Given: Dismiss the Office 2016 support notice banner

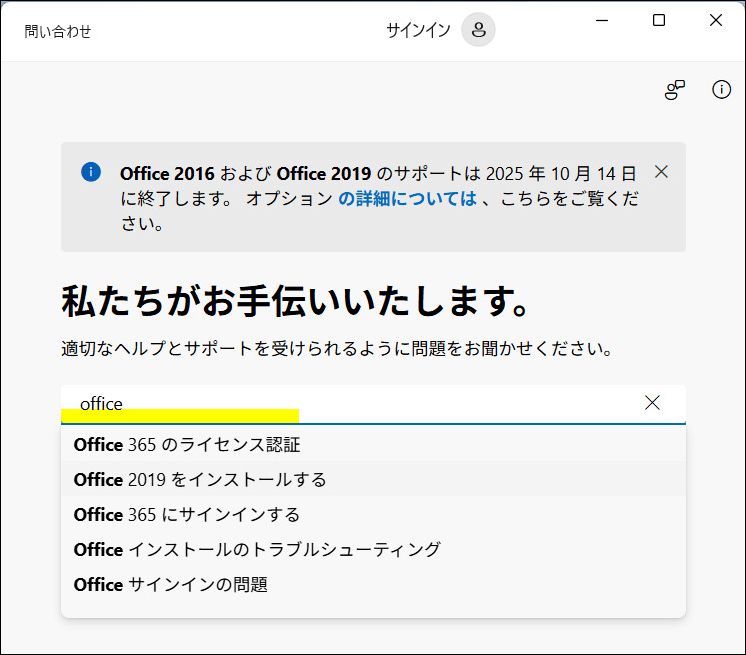Looking at the screenshot, I should click(x=661, y=172).
